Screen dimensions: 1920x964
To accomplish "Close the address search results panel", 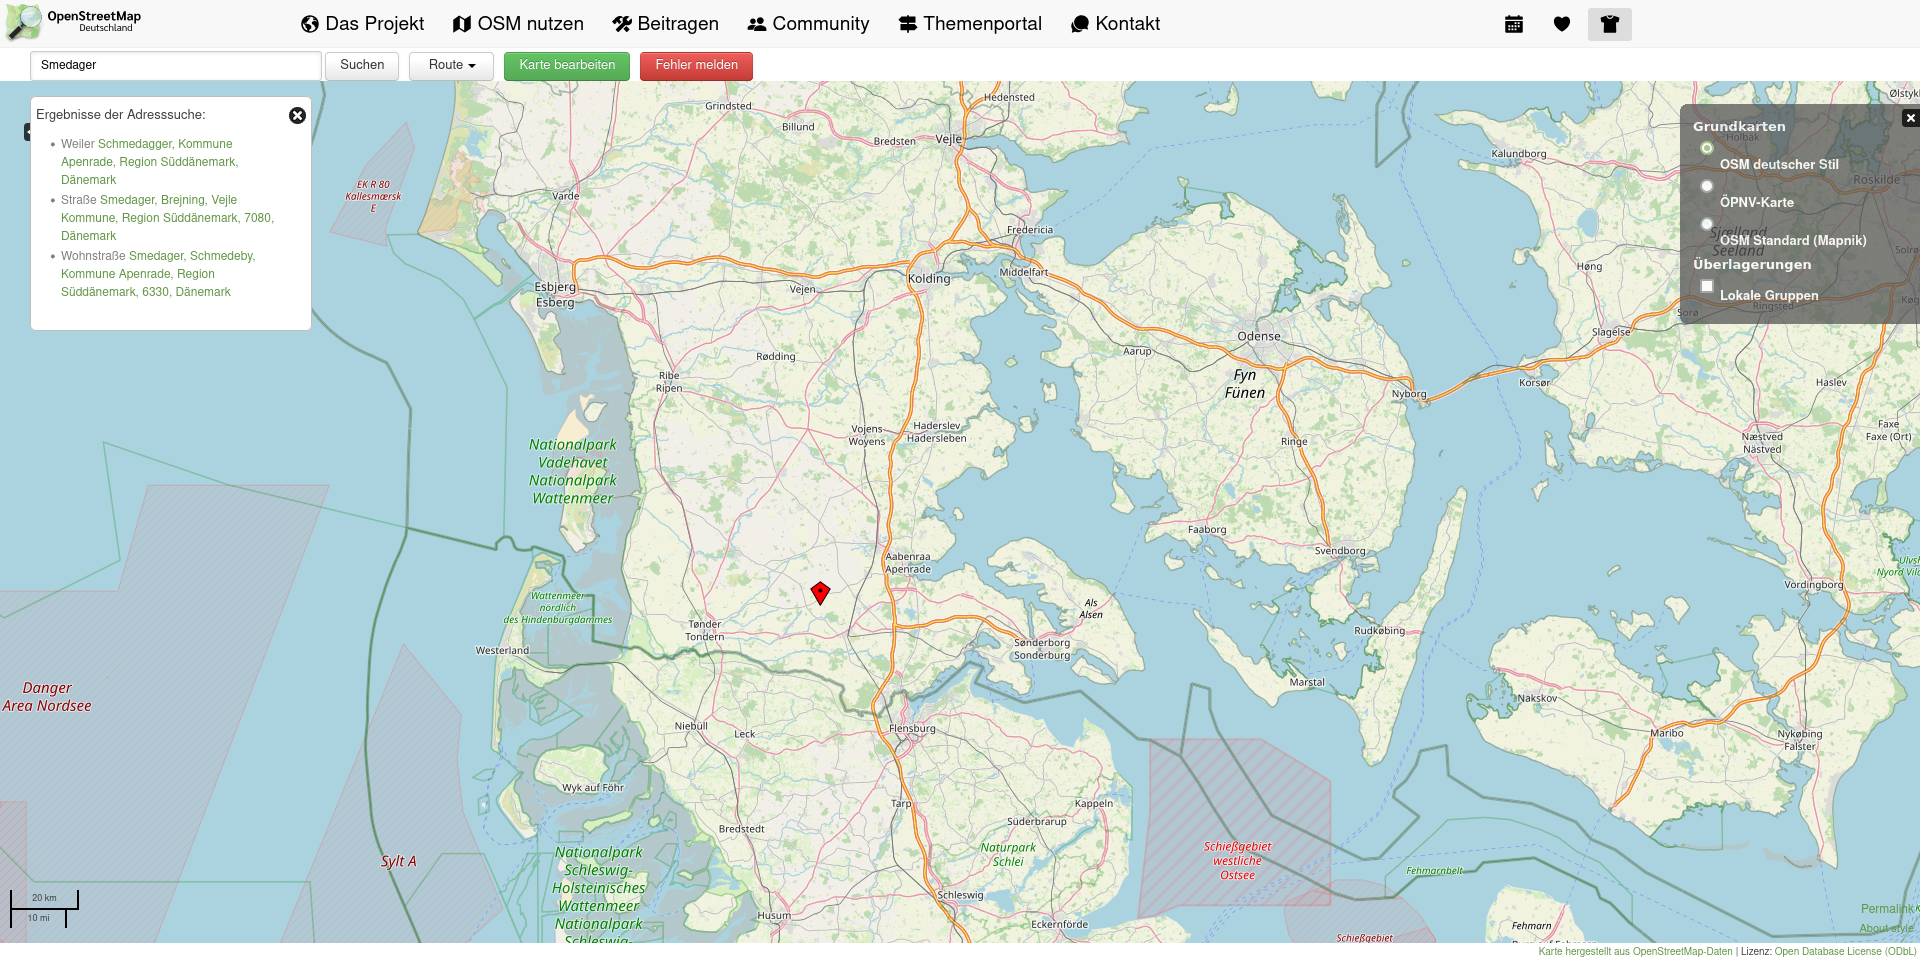I will [297, 116].
